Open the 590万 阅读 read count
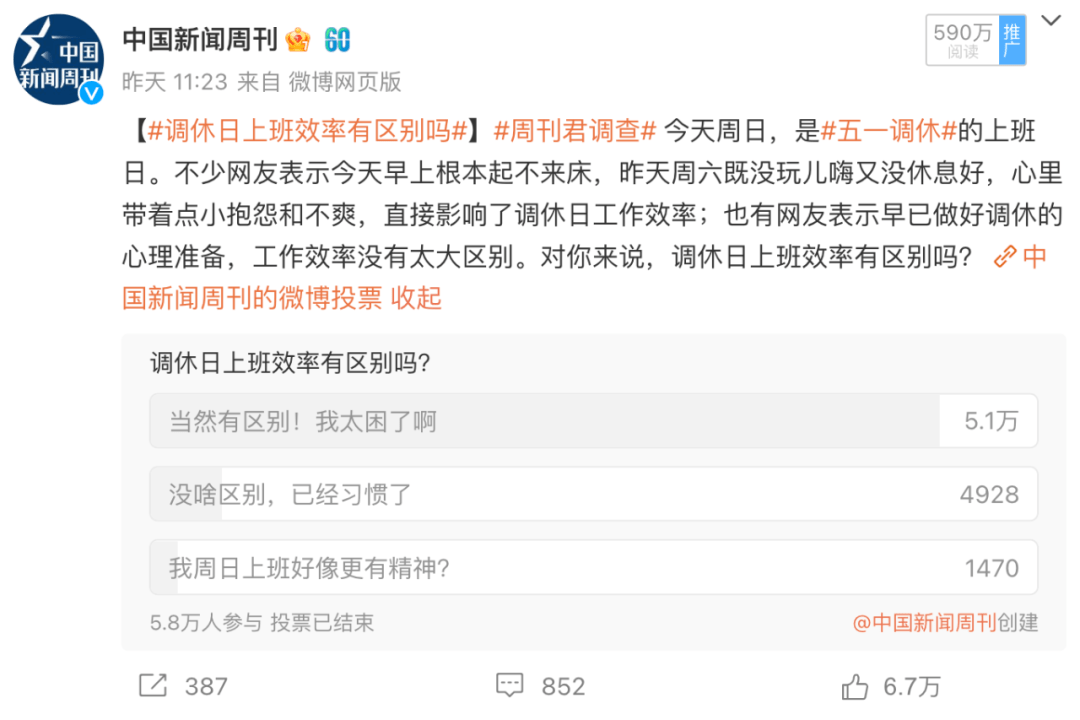Screen dimensions: 1080x720 coord(963,41)
